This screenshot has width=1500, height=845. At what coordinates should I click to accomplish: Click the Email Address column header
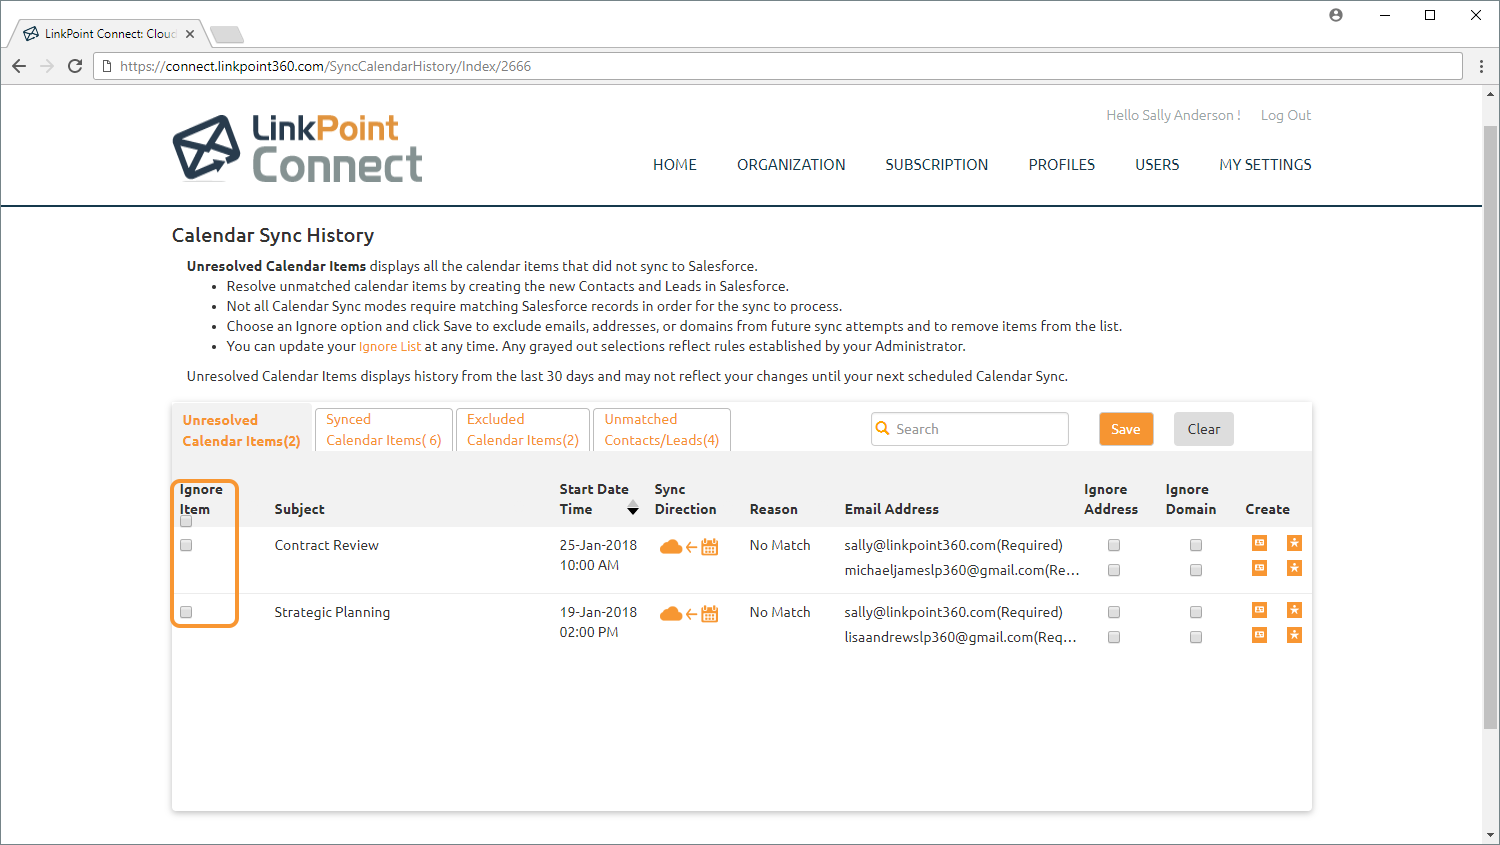[891, 509]
